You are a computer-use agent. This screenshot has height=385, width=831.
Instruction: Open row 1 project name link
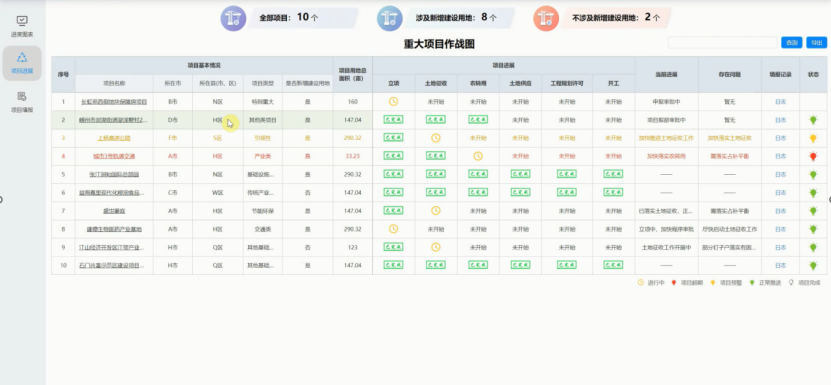[114, 101]
